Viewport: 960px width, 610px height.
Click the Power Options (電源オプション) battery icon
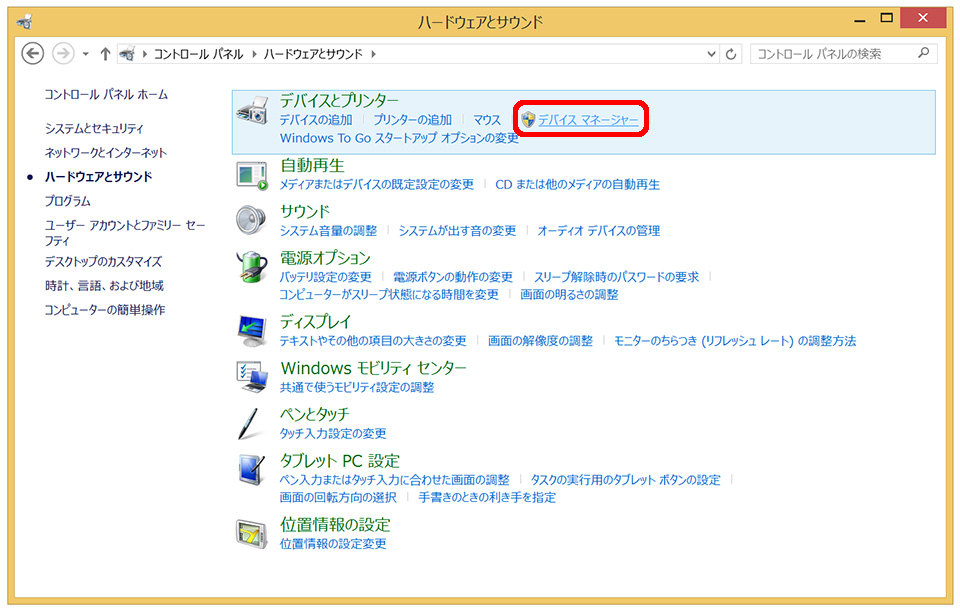coord(252,267)
